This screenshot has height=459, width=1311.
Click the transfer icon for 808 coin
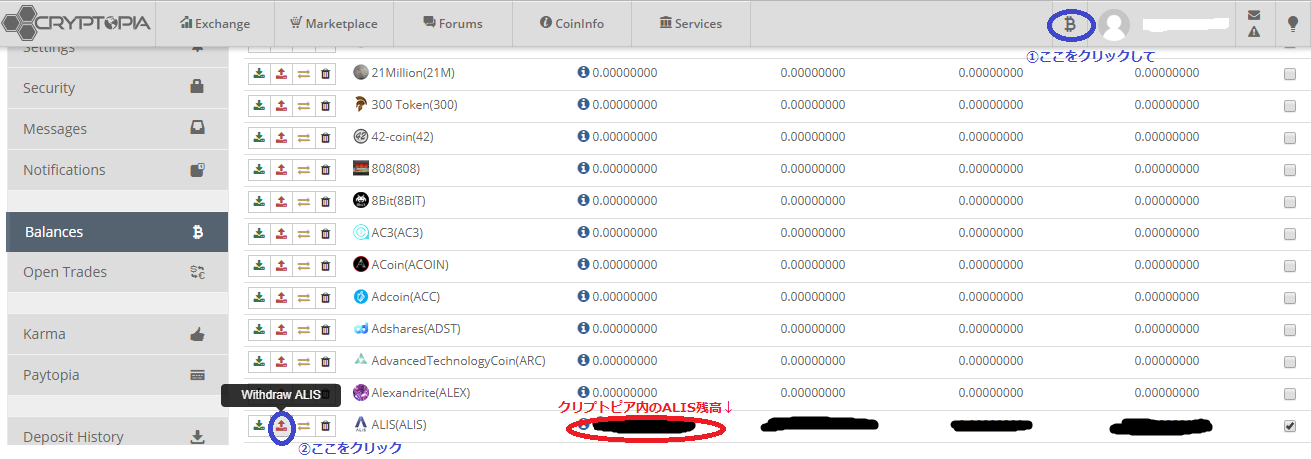[303, 169]
